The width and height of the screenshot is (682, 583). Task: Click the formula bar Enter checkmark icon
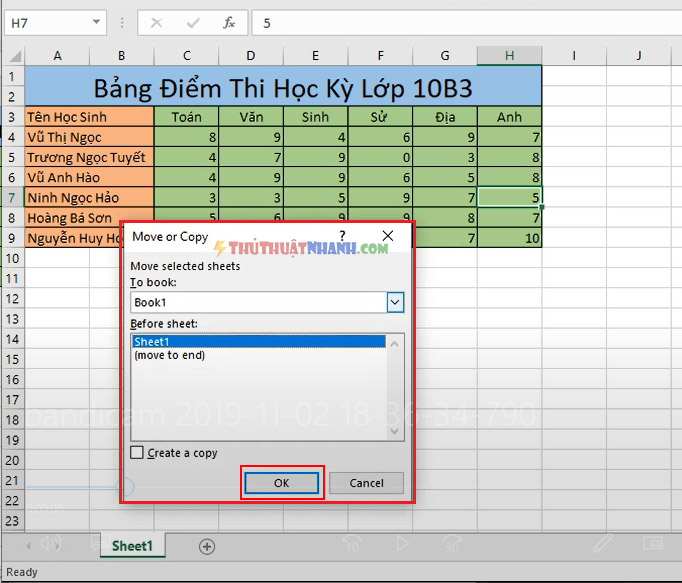coord(193,23)
